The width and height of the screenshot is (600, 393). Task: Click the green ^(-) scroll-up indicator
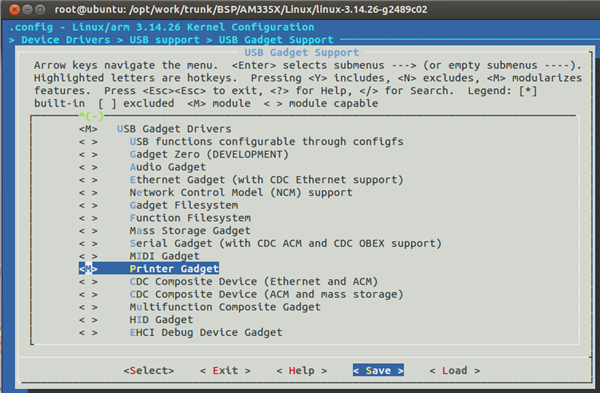click(91, 116)
